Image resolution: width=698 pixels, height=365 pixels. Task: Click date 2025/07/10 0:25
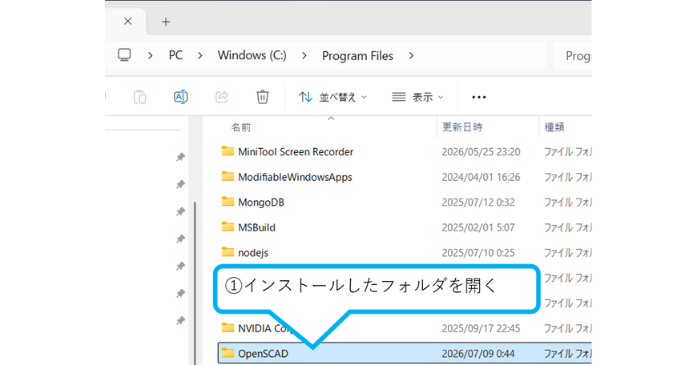[478, 253]
